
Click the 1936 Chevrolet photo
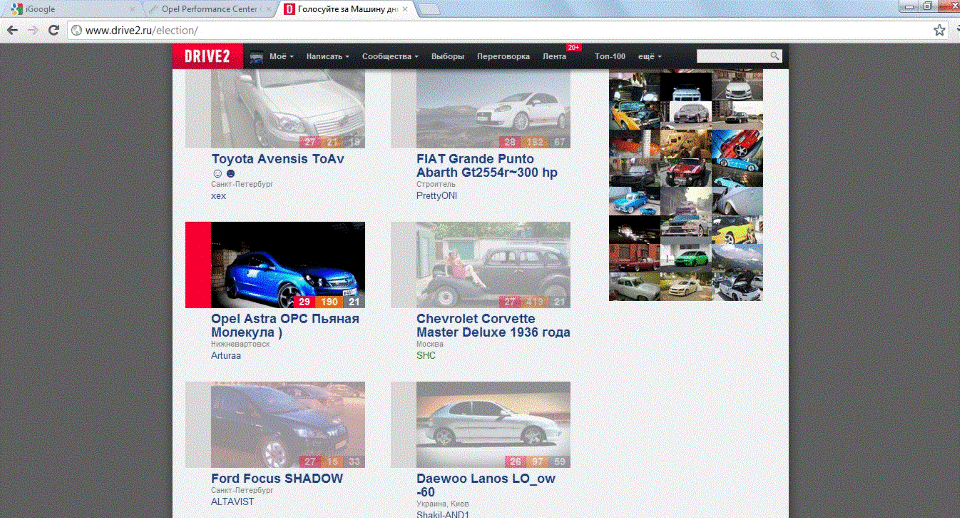coord(493,265)
